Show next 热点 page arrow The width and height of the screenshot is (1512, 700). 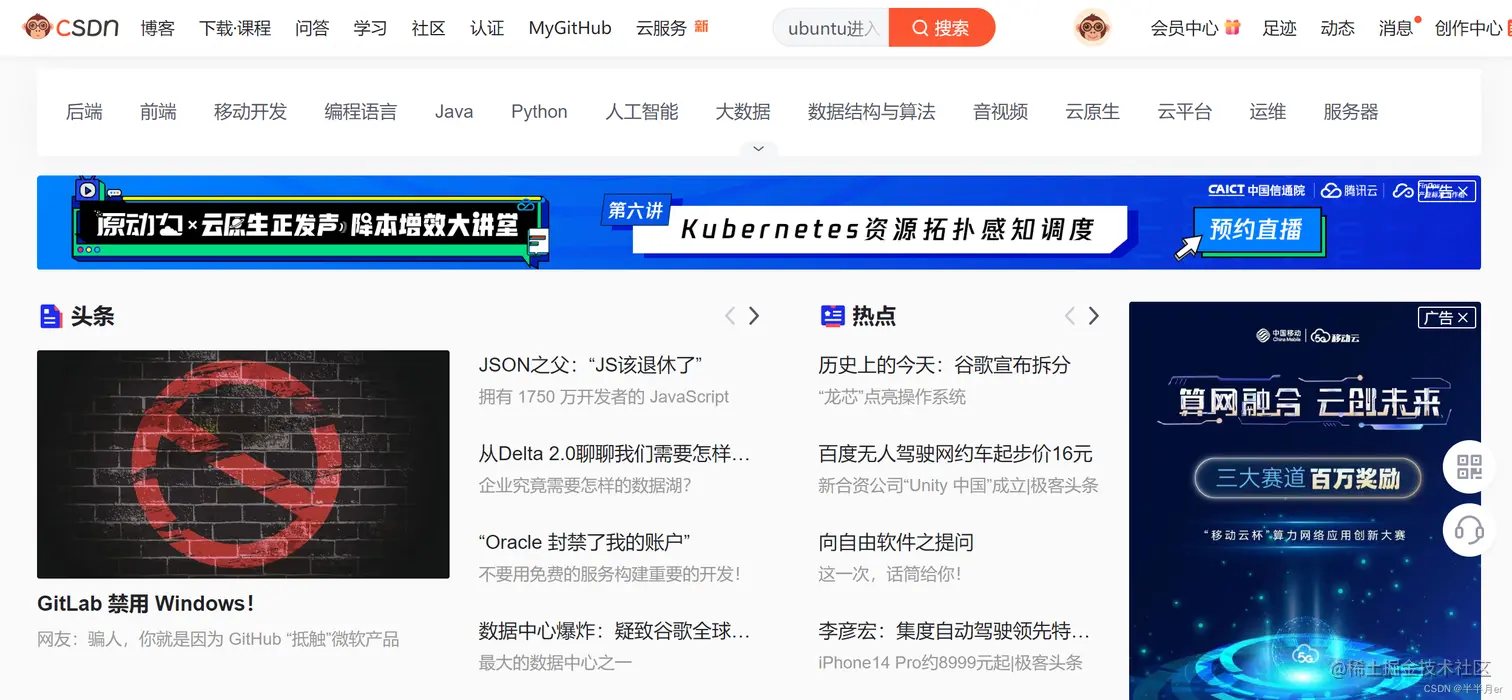(x=1094, y=316)
